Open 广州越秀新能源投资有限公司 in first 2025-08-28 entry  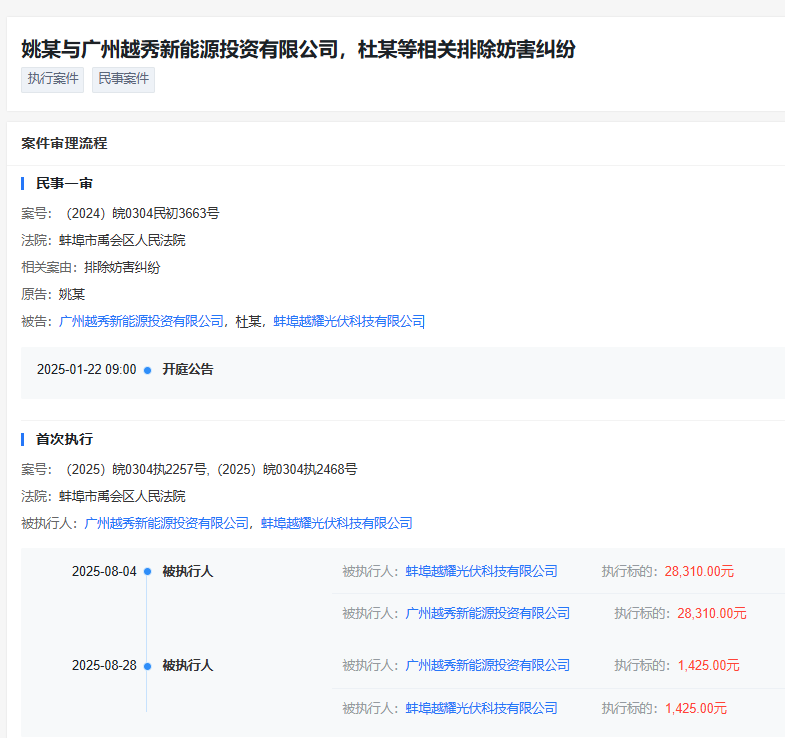(x=487, y=666)
